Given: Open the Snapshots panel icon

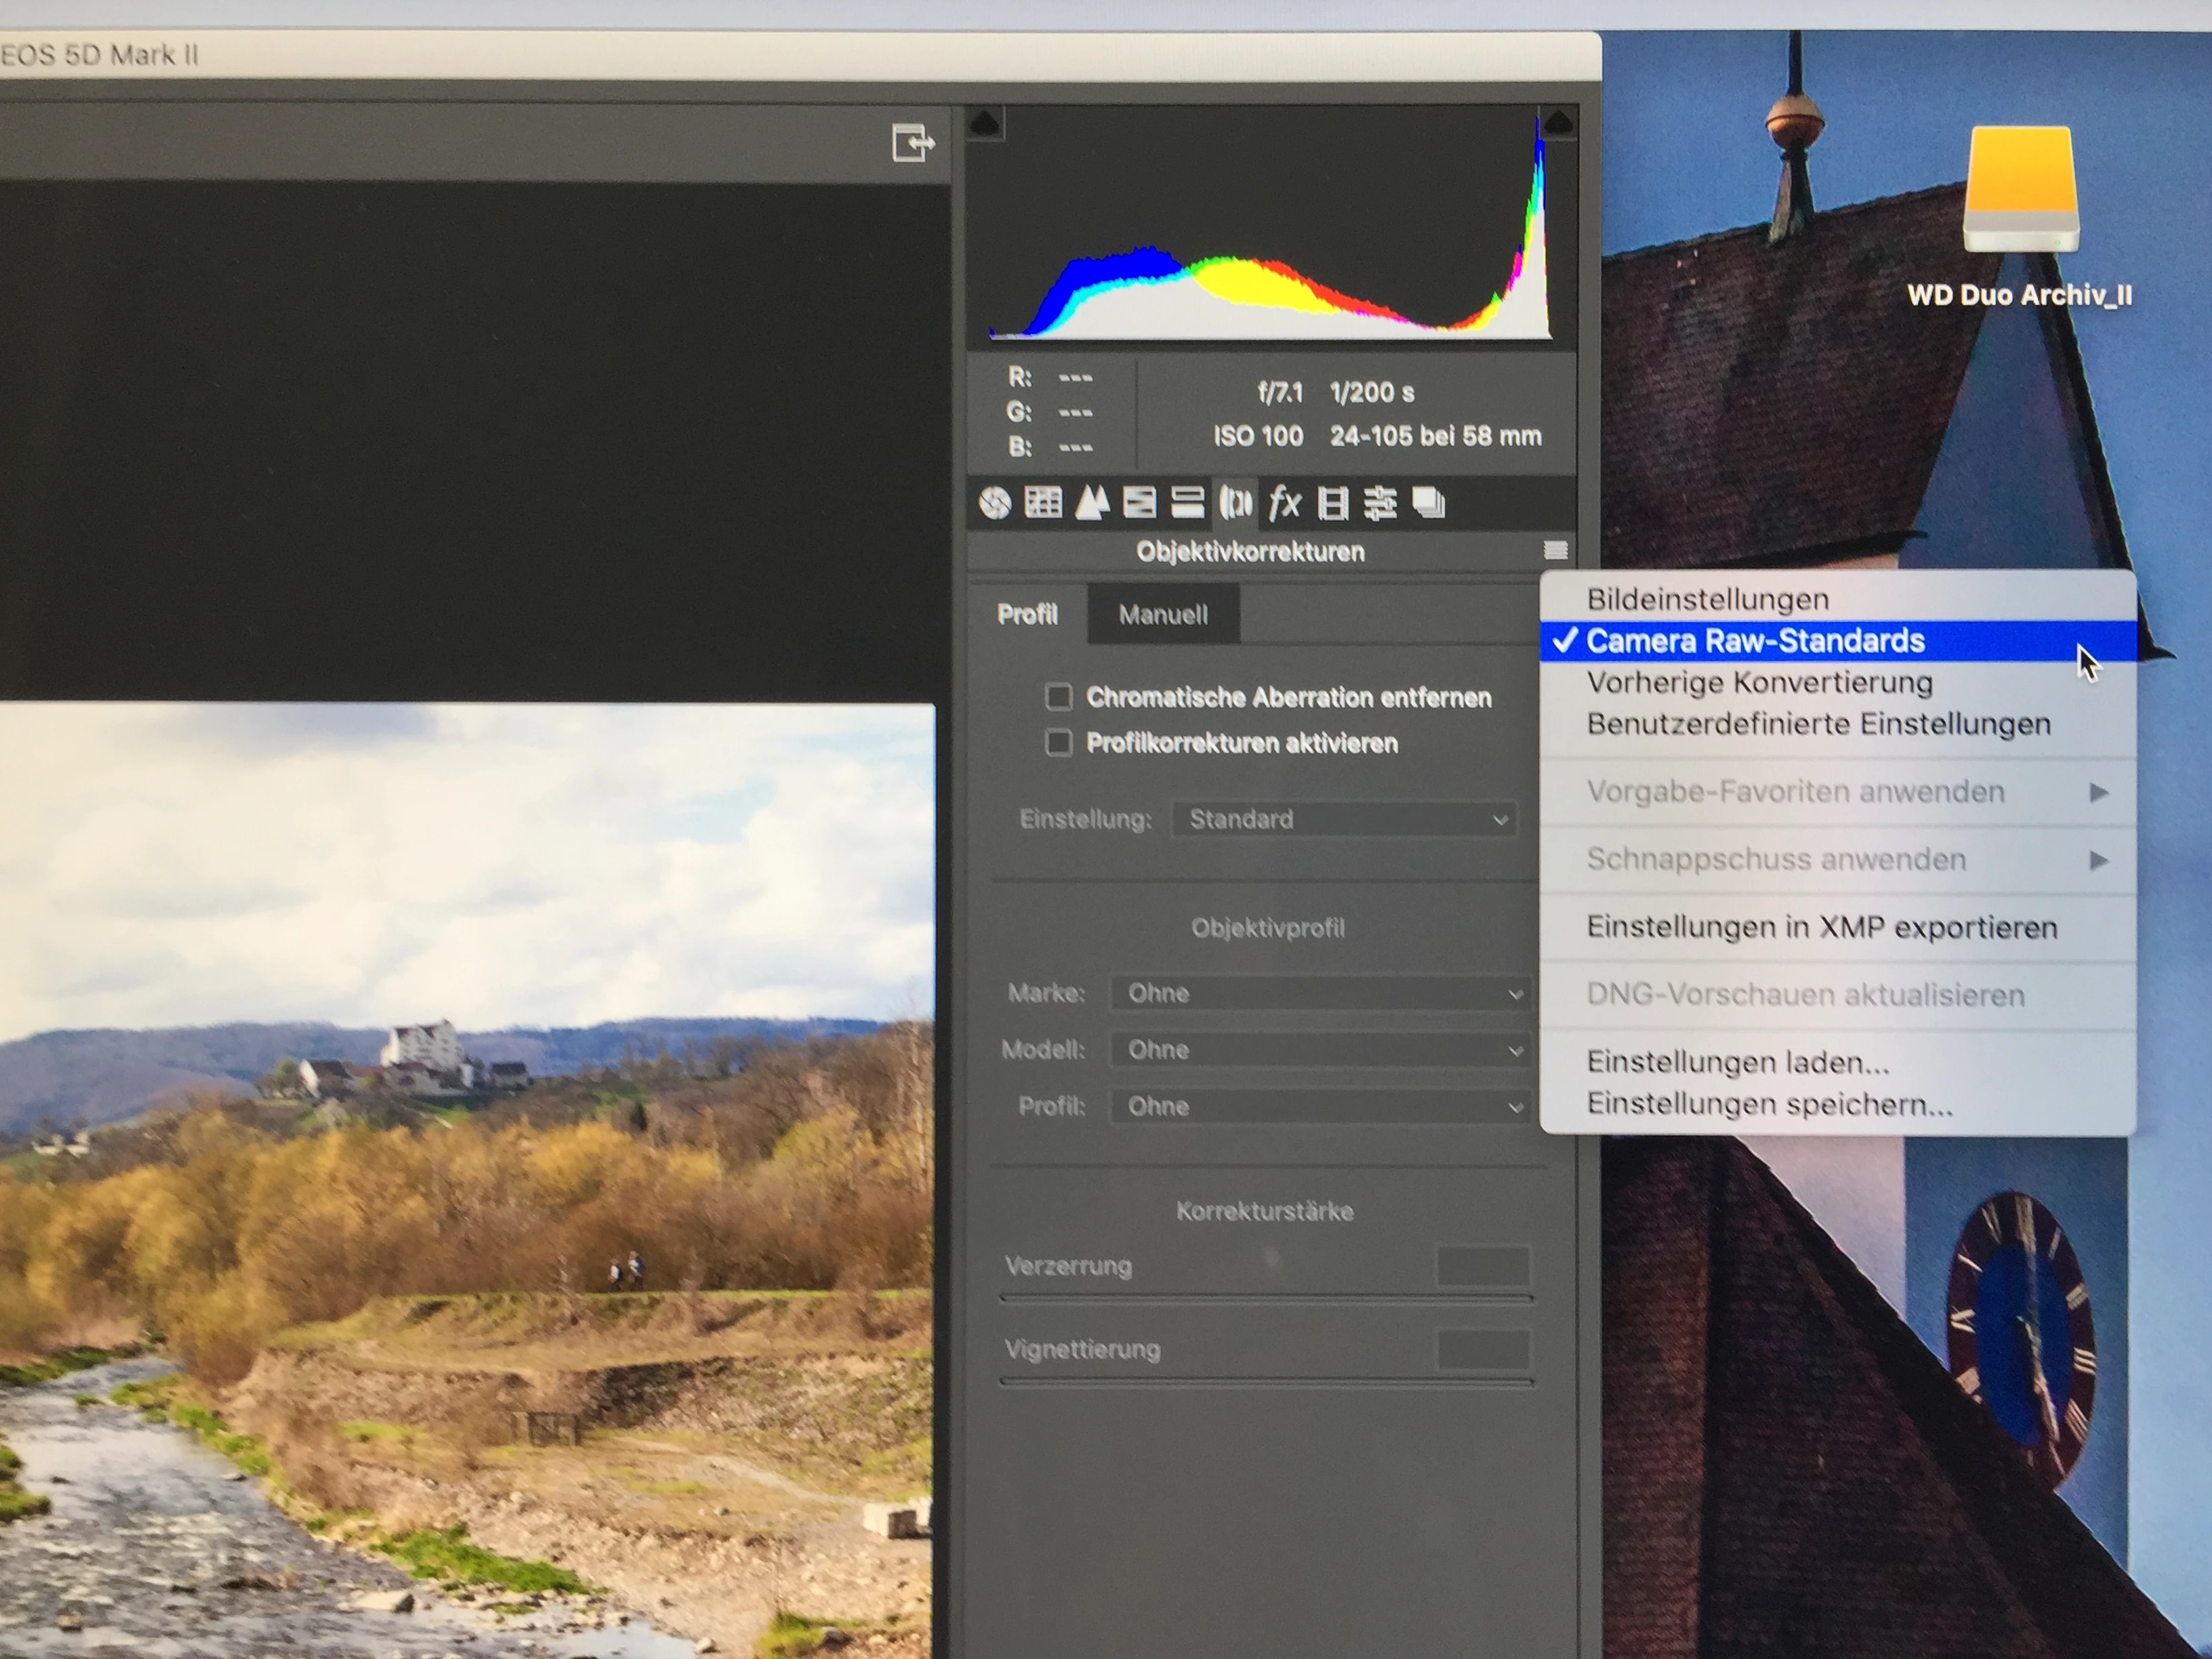Looking at the screenshot, I should click(x=1429, y=503).
